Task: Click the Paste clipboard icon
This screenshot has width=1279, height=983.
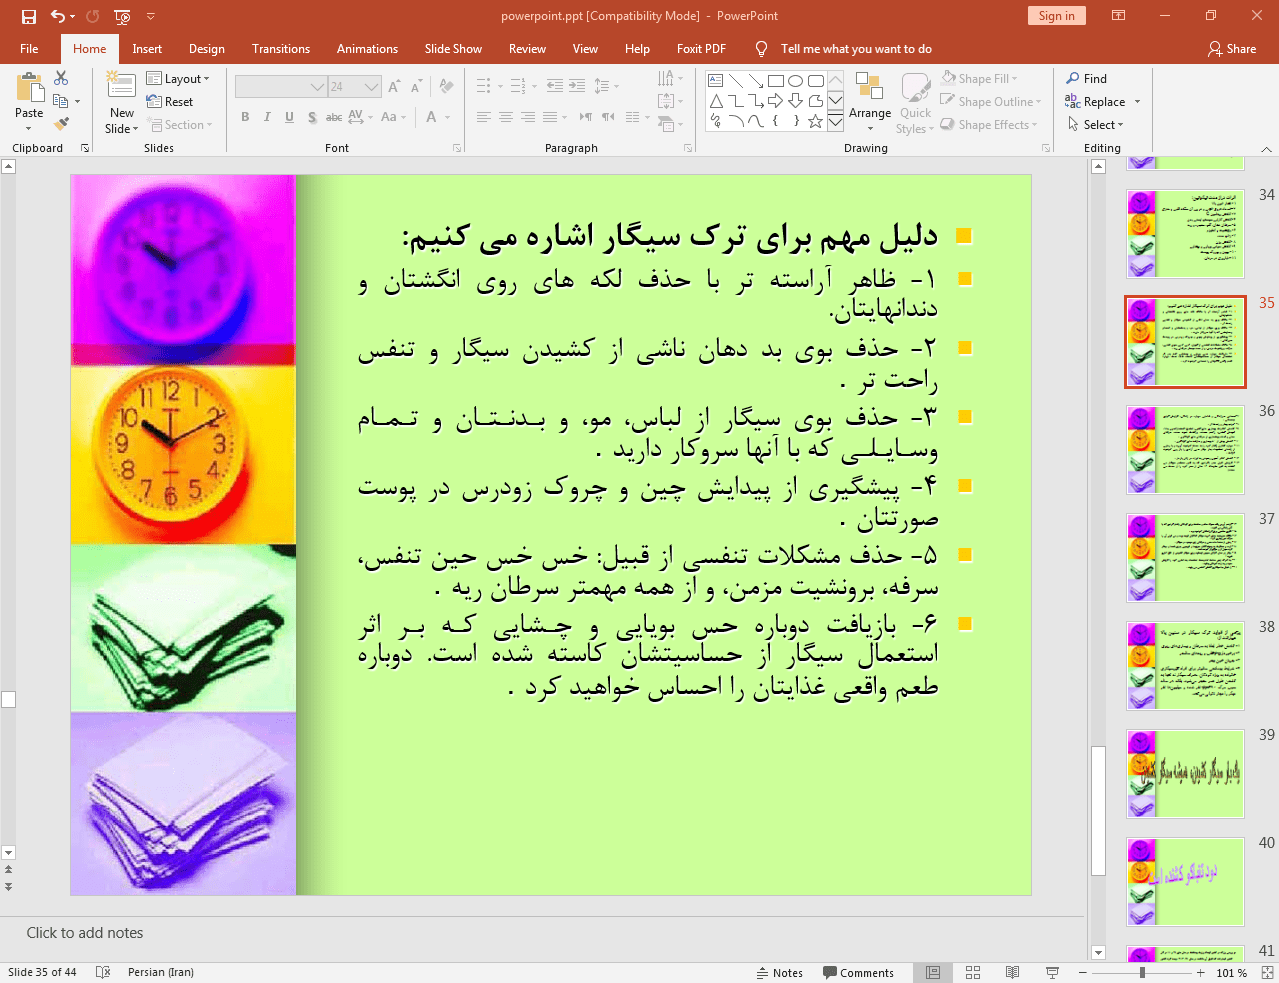Action: [x=29, y=89]
